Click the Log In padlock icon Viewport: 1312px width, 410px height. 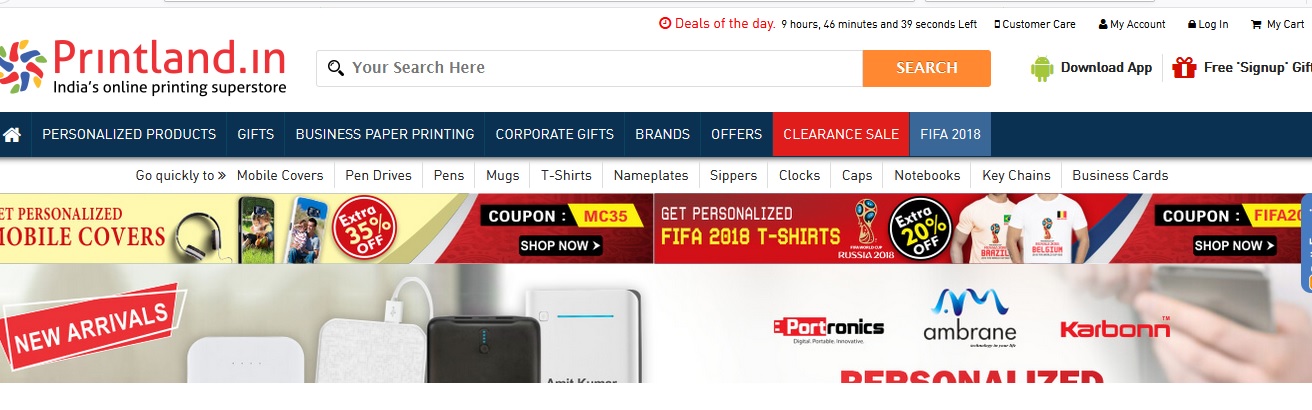click(1192, 24)
